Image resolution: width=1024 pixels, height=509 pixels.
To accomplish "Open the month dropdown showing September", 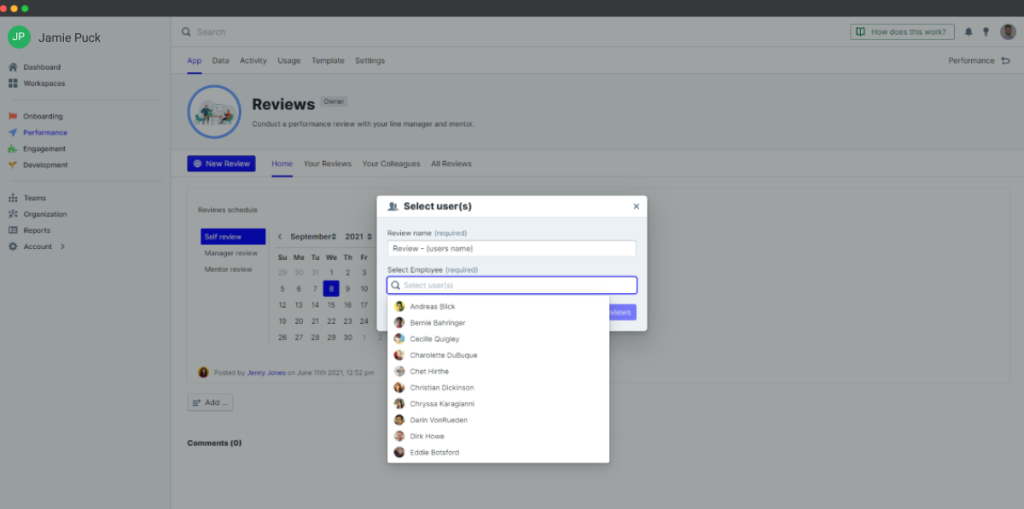I will (x=313, y=237).
